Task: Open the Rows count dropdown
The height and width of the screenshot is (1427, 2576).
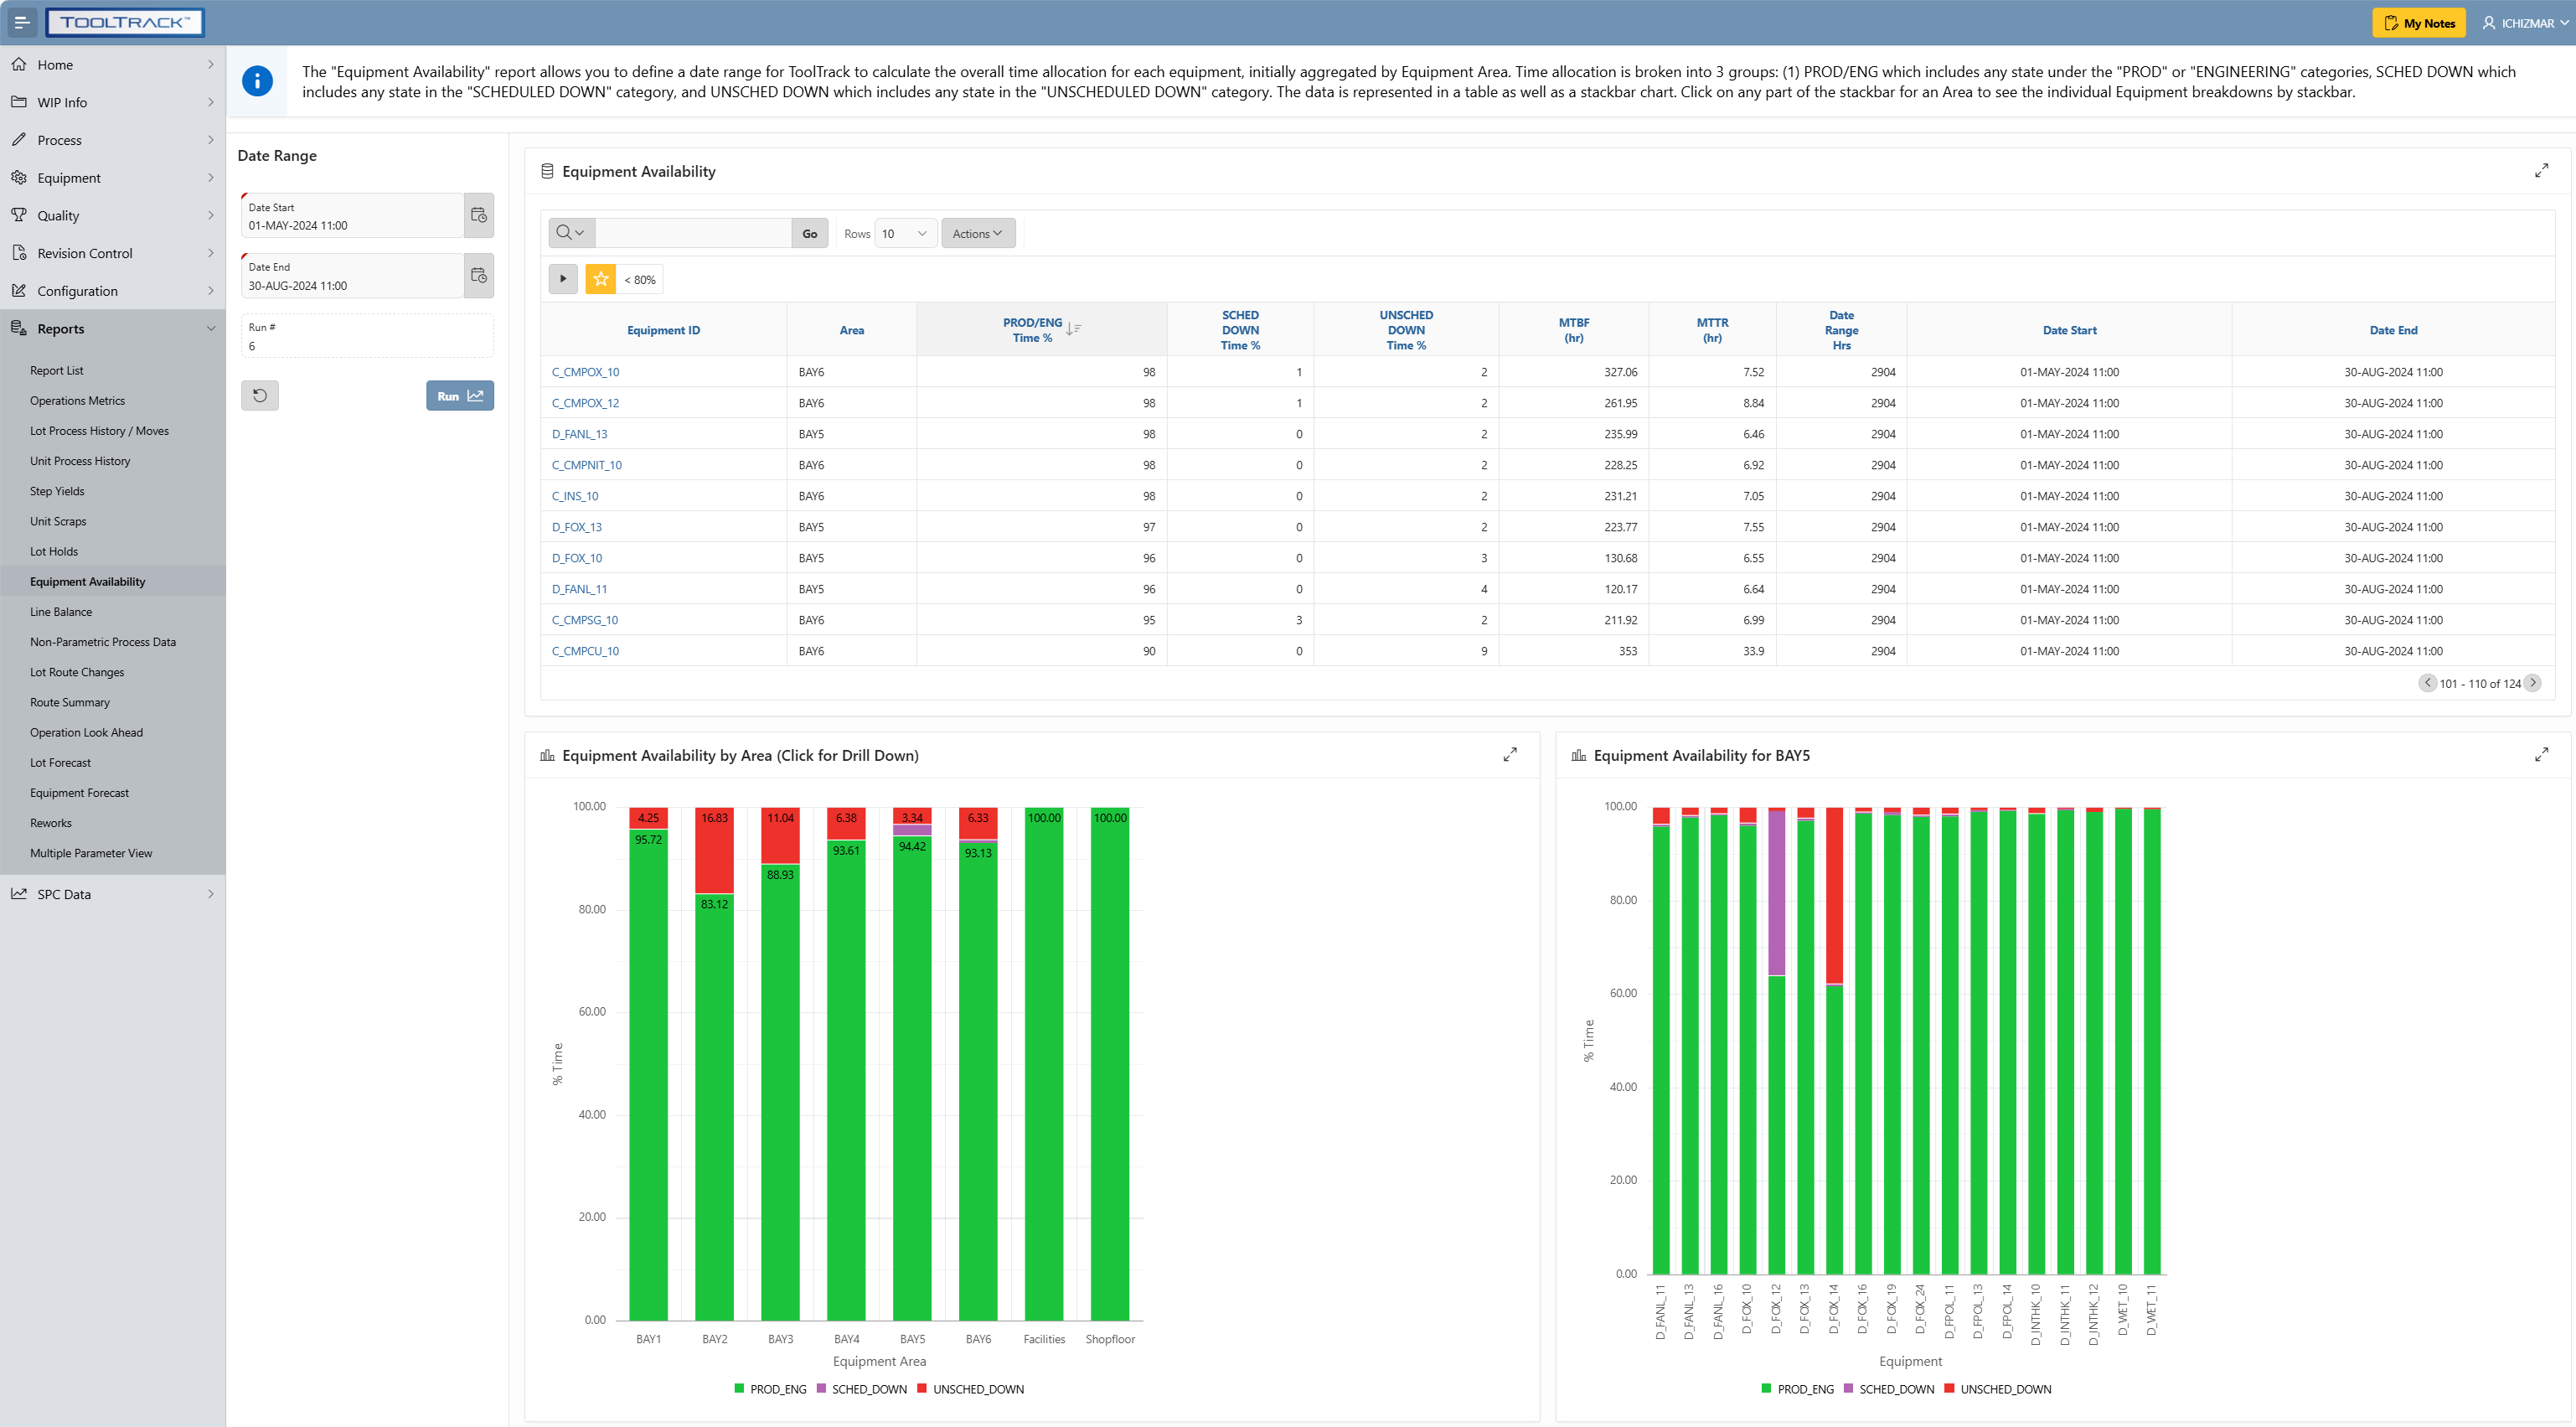Action: tap(904, 232)
